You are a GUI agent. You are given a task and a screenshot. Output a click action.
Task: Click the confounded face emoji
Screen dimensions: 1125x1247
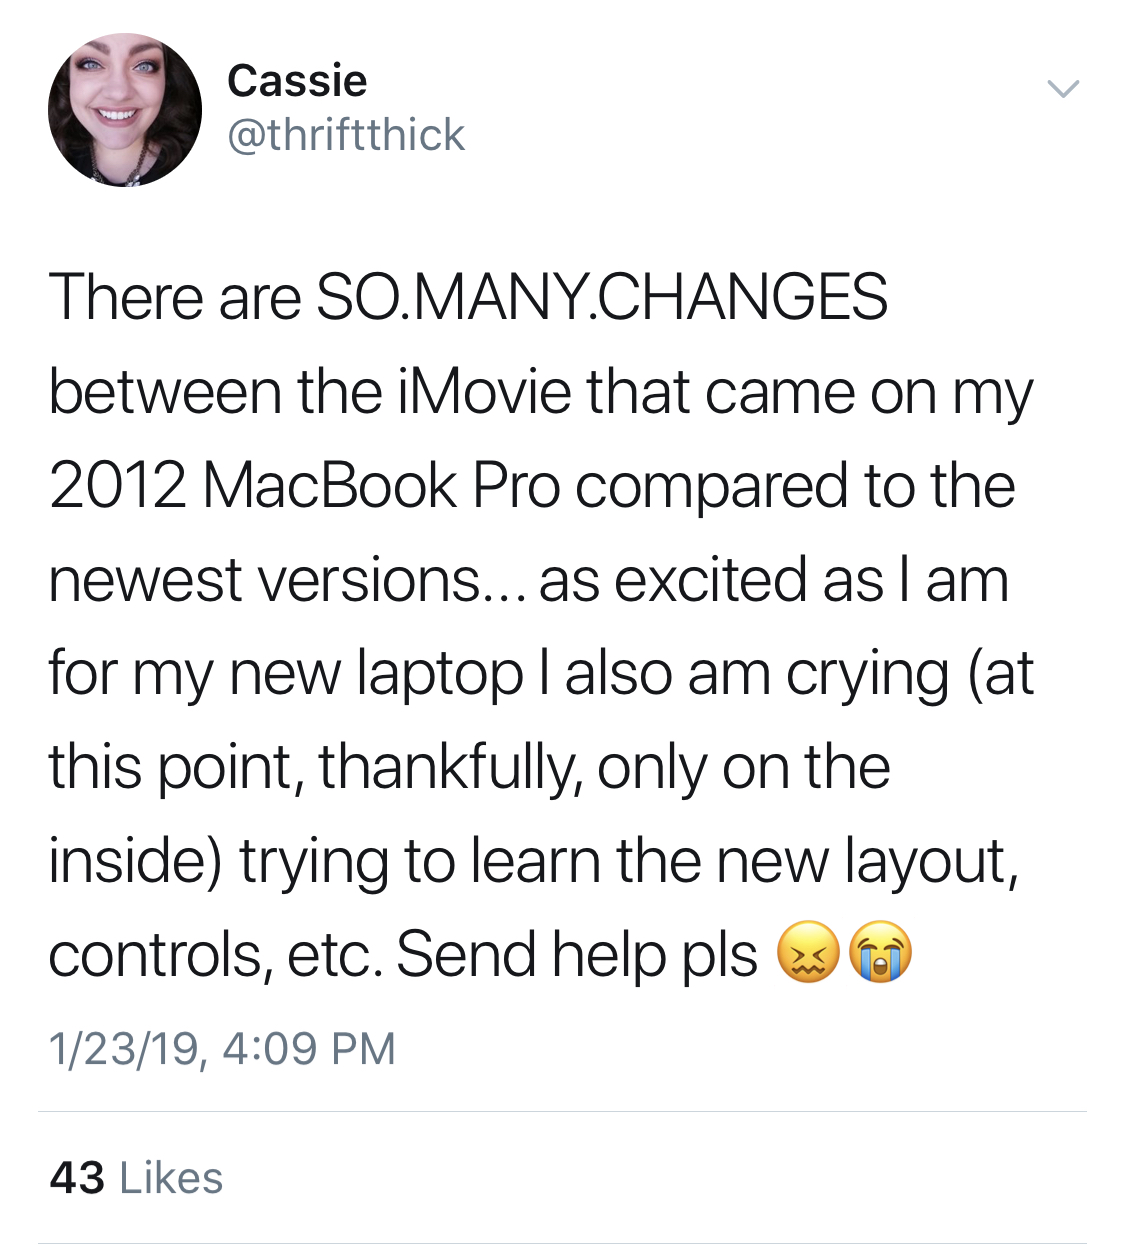click(x=808, y=951)
